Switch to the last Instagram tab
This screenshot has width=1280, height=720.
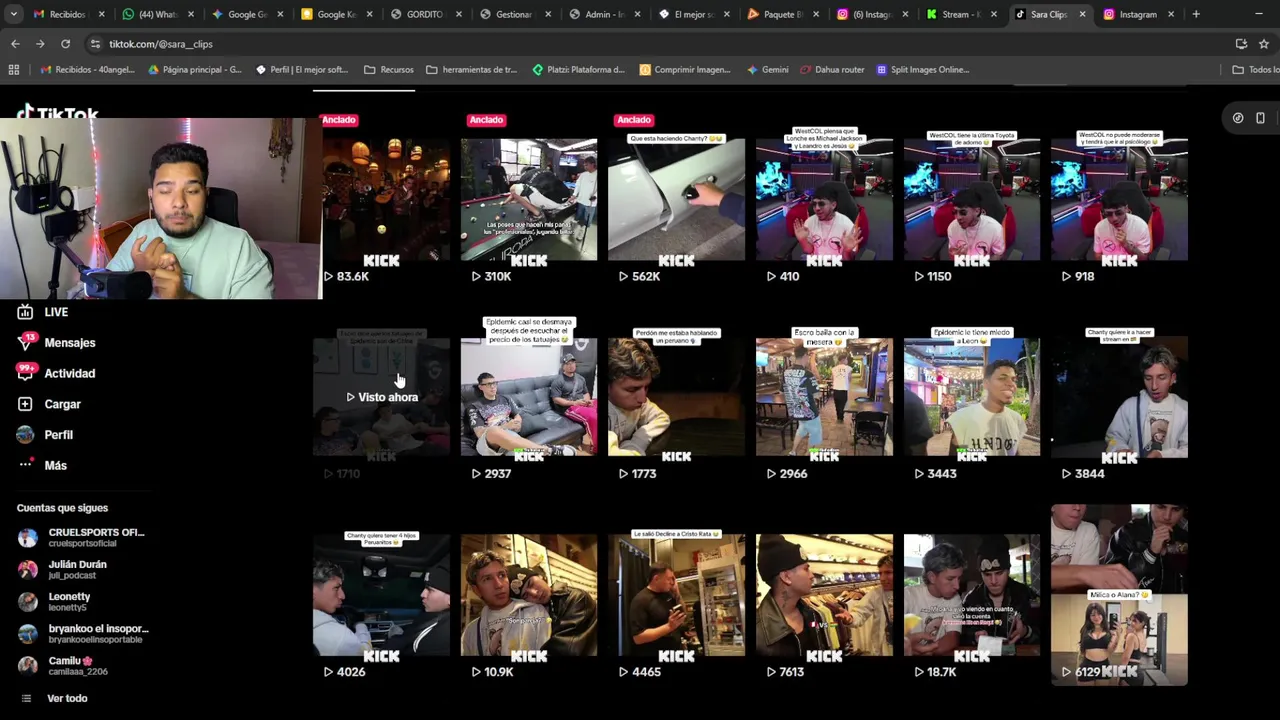click(1137, 14)
